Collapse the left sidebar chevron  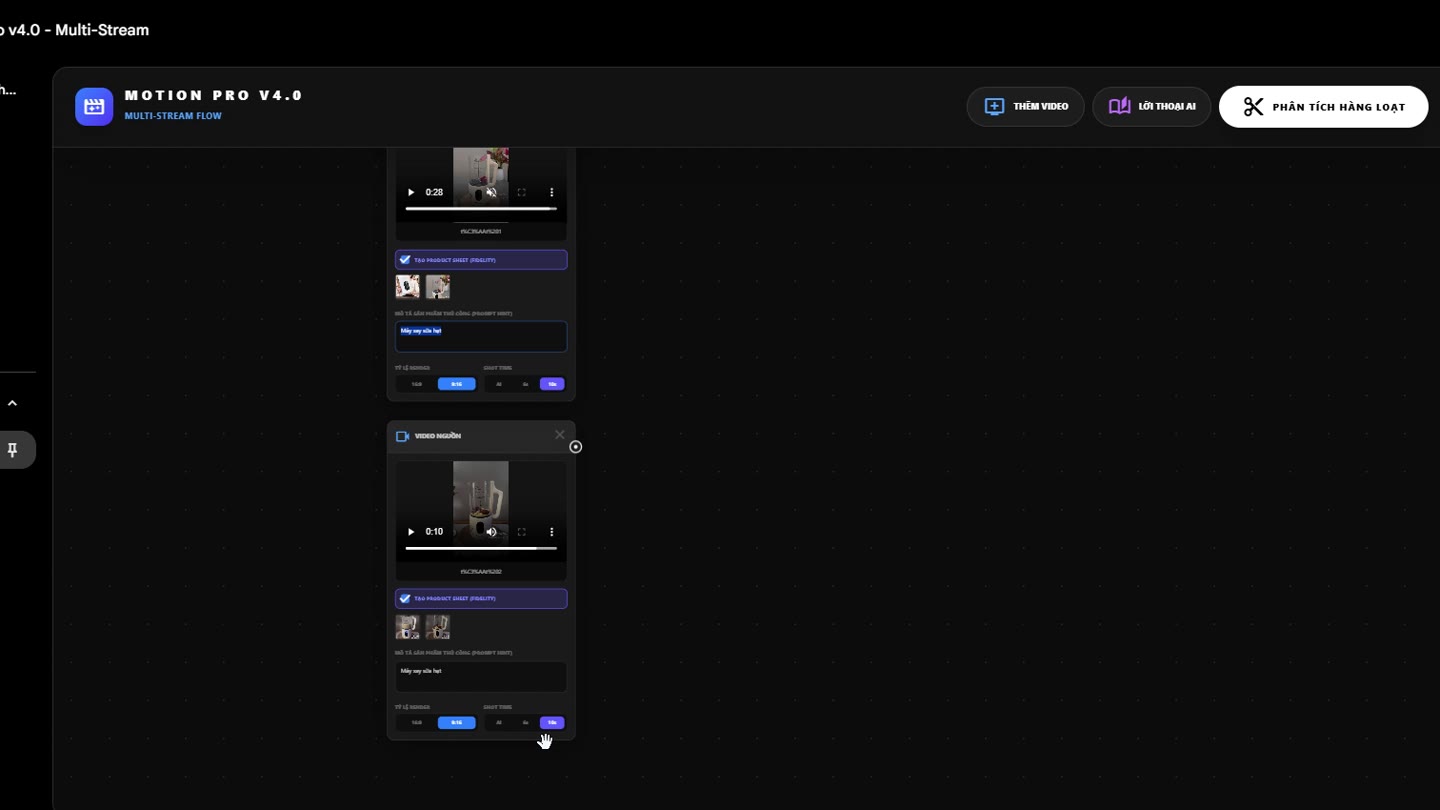(x=12, y=403)
